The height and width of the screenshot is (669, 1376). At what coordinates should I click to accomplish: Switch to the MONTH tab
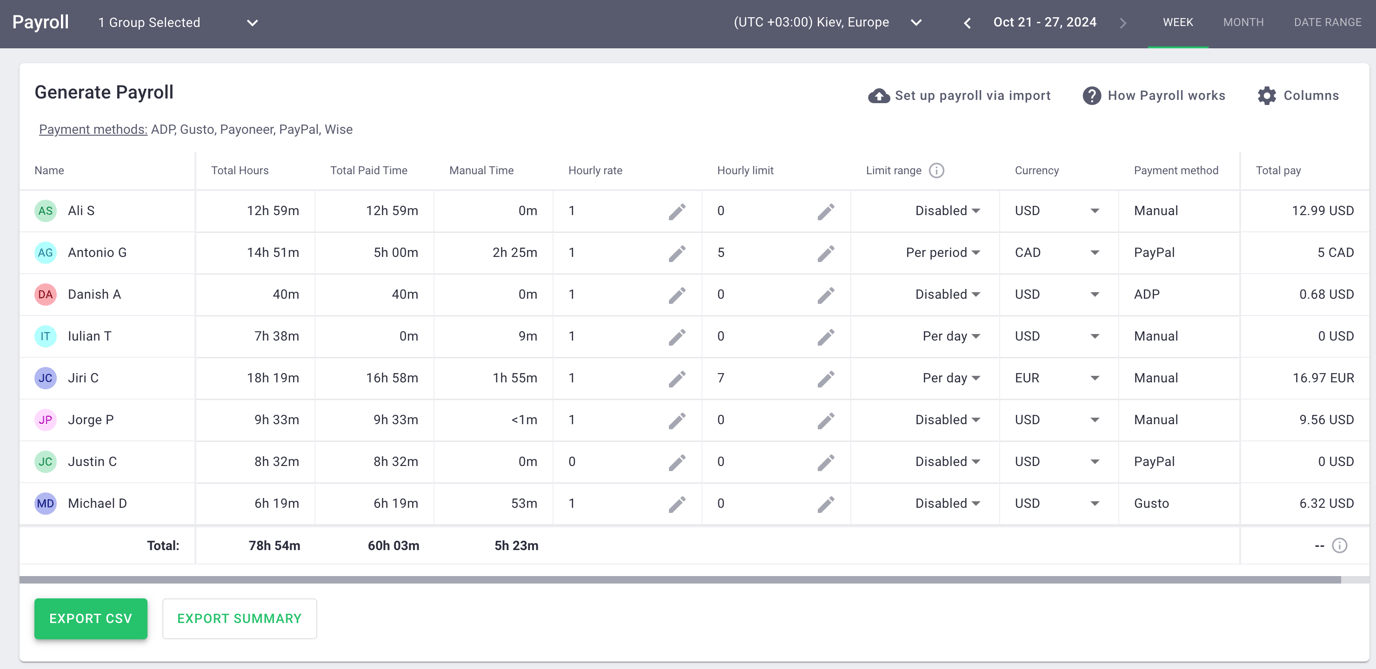(x=1243, y=21)
